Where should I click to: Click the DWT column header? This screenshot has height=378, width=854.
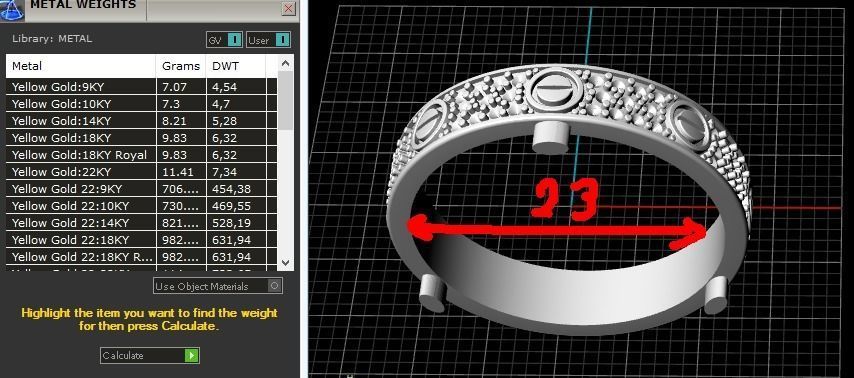coord(236,66)
